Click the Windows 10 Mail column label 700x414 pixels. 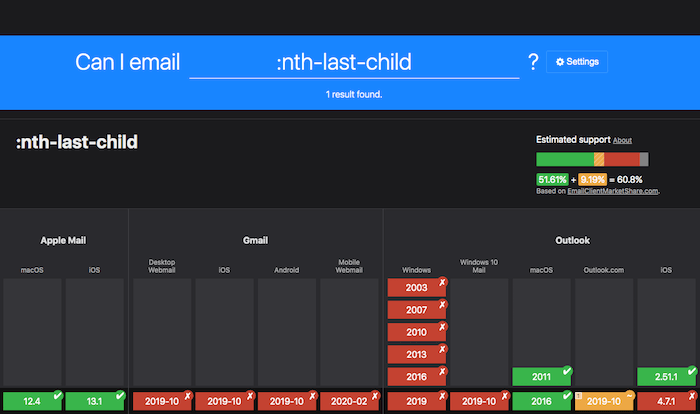click(479, 266)
